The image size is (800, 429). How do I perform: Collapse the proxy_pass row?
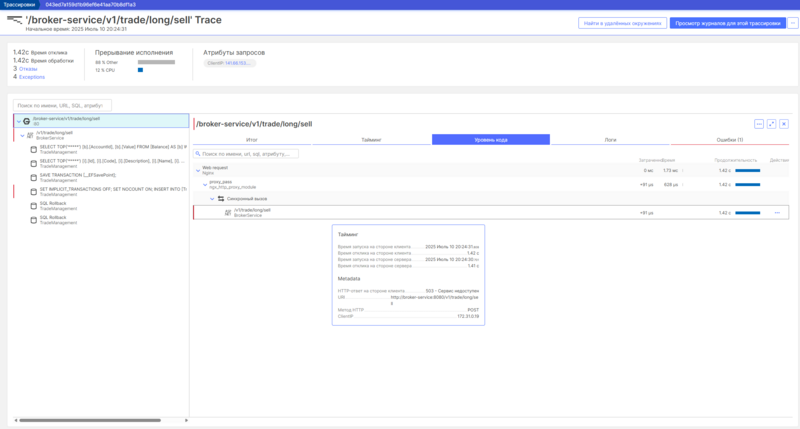click(x=204, y=184)
